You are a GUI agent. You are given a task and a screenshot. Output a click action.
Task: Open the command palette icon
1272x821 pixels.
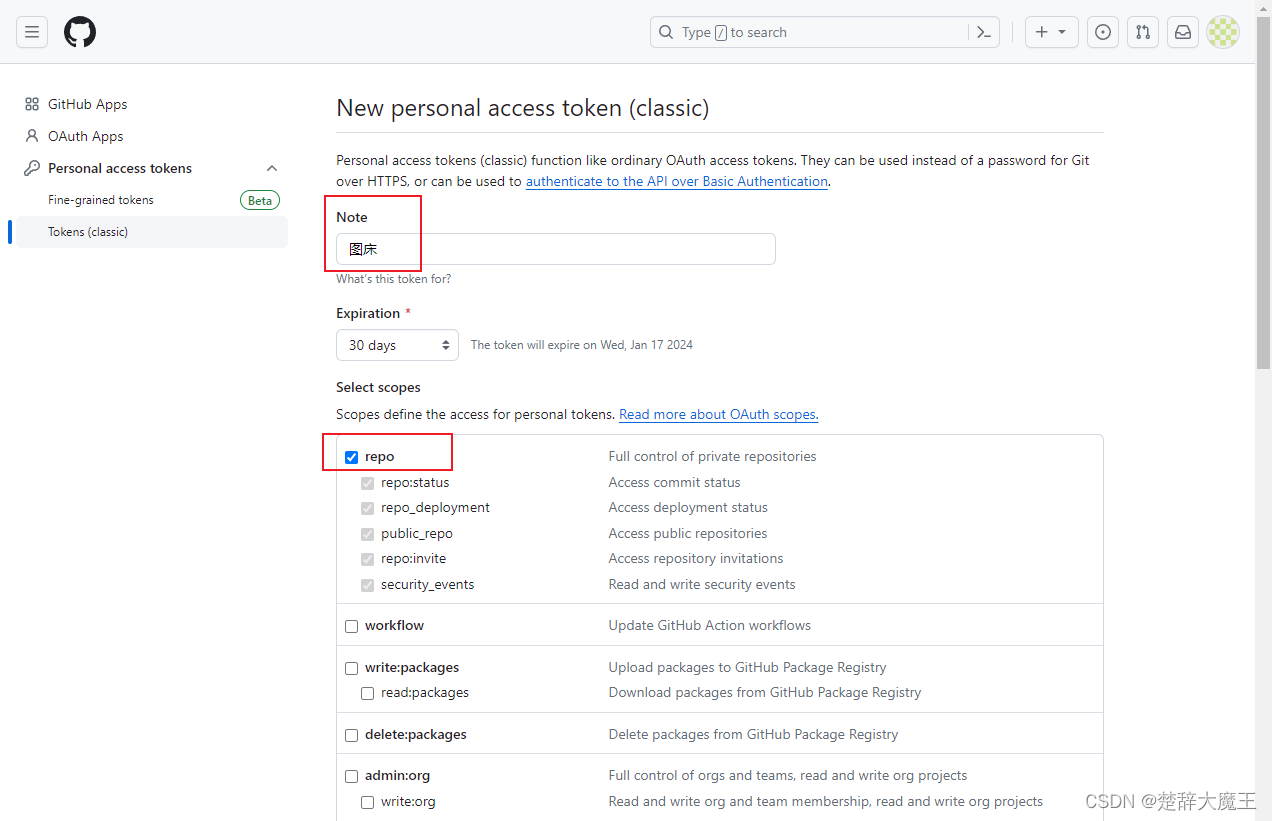point(984,32)
